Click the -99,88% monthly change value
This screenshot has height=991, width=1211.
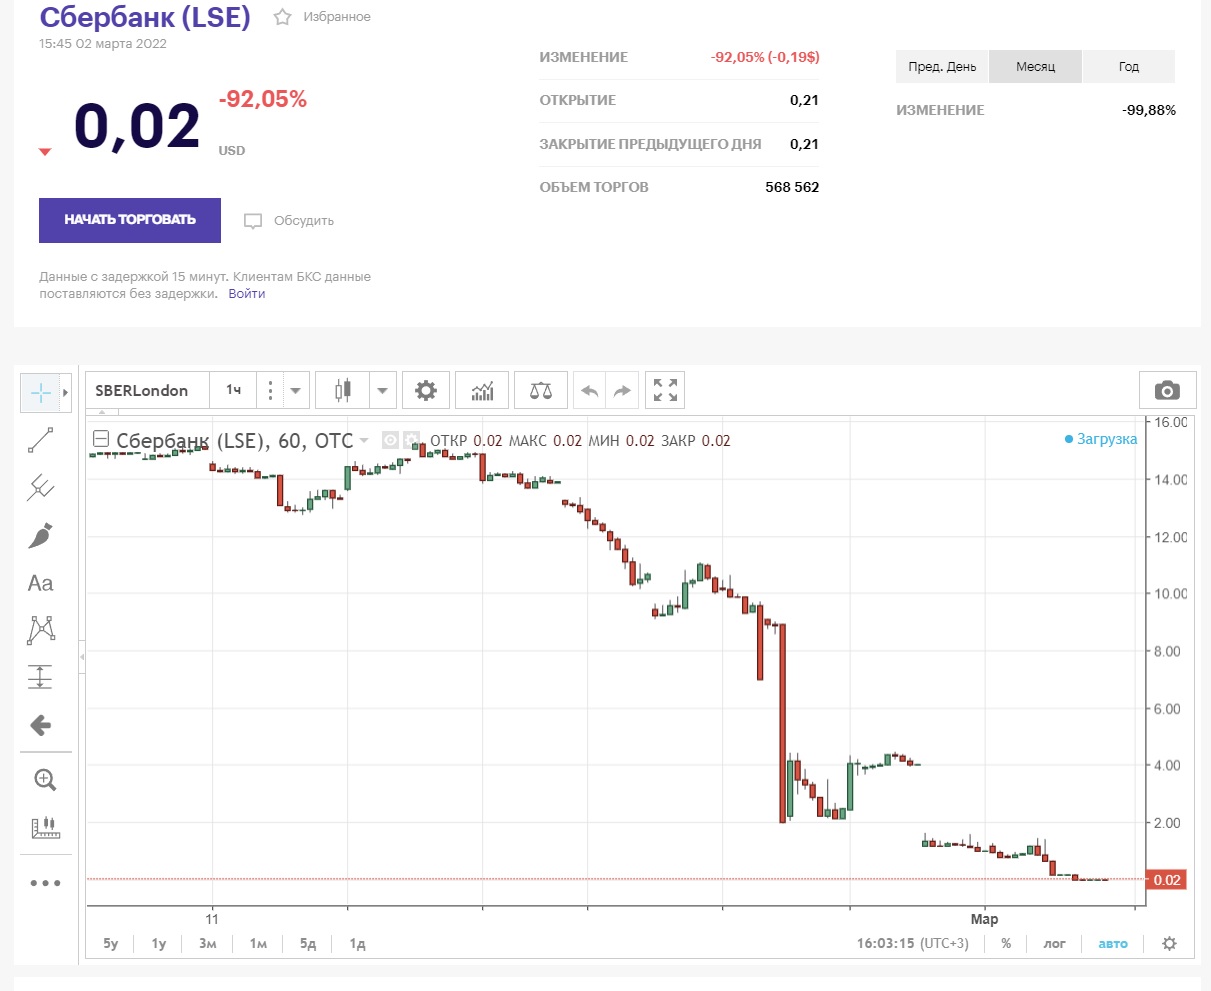[1149, 111]
